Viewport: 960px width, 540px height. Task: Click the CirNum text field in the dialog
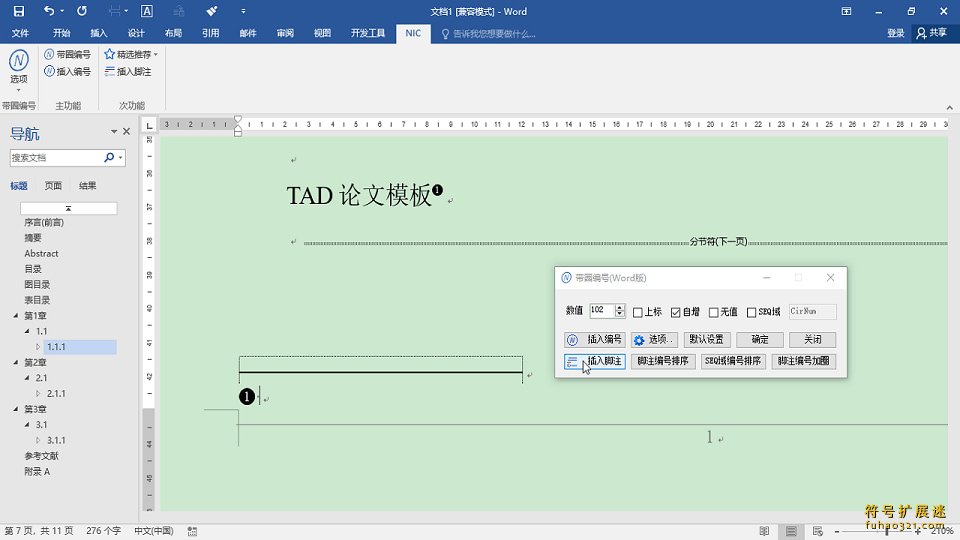812,311
